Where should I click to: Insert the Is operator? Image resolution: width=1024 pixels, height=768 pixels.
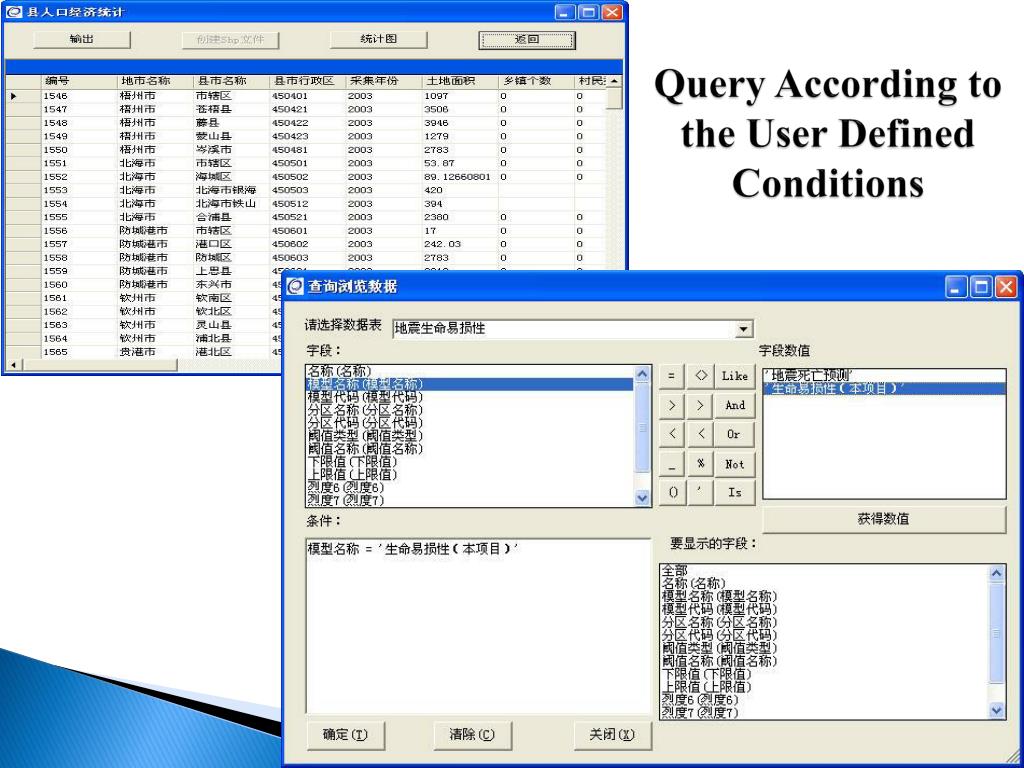[x=735, y=493]
